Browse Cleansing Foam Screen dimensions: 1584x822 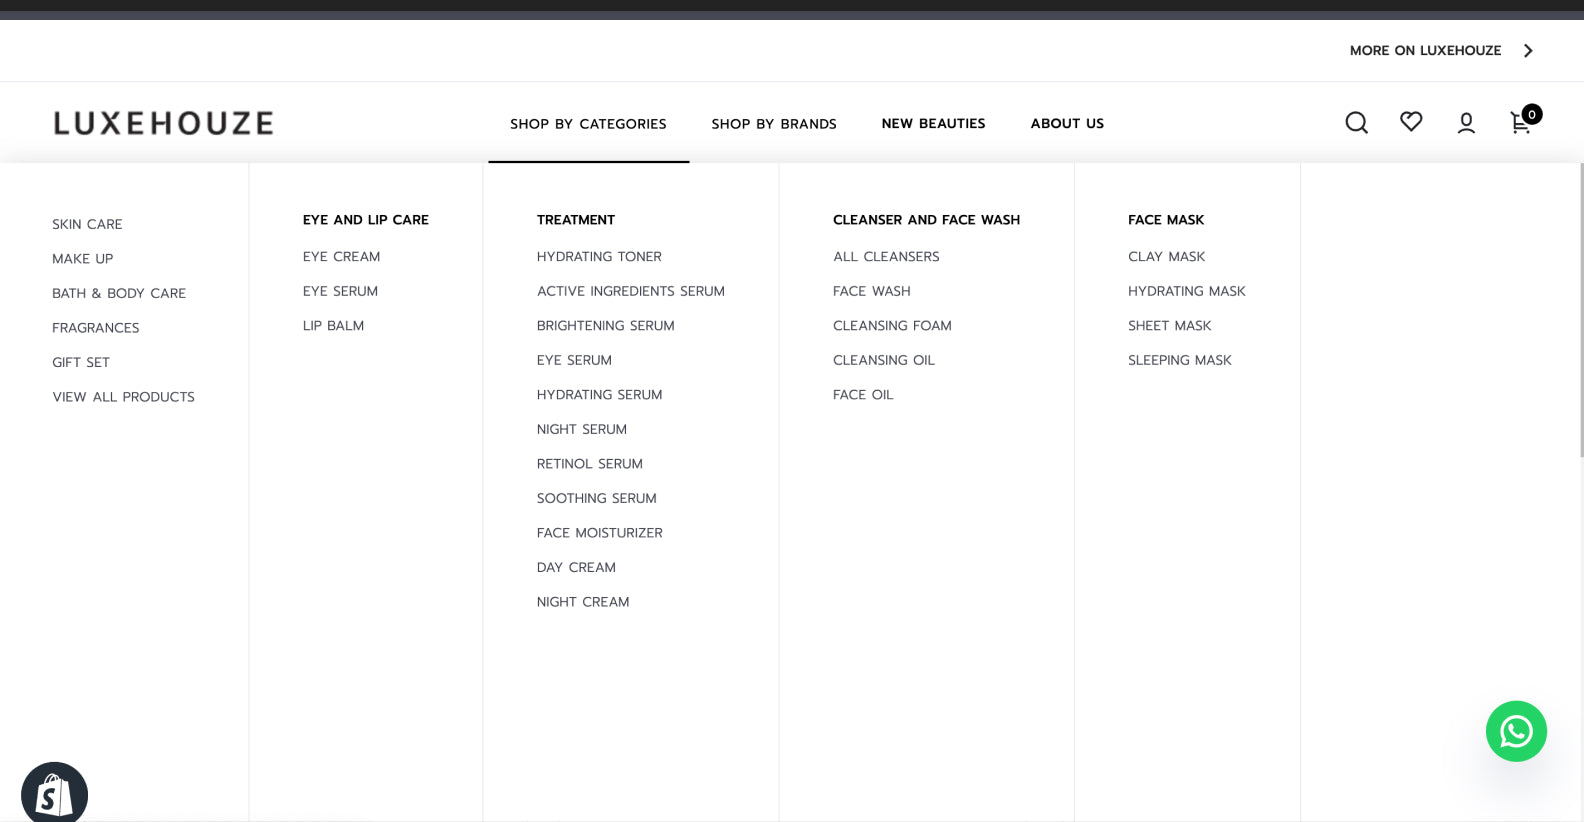click(892, 326)
